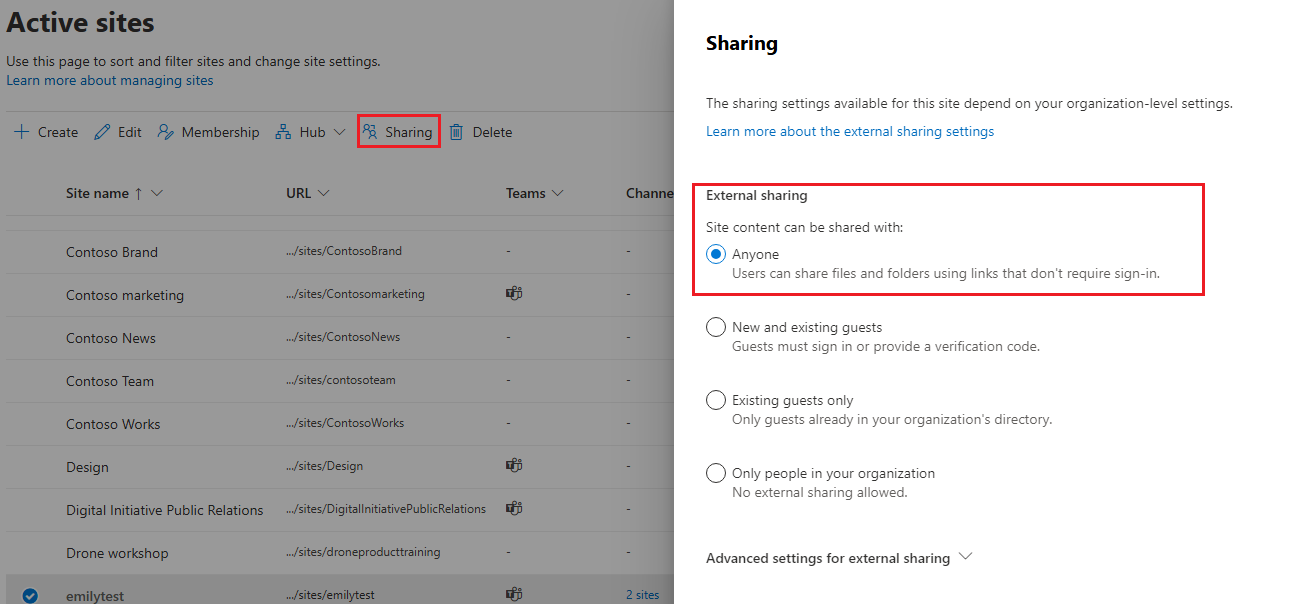Screen dimensions: 1304x604
Task: Click the Delete trash icon
Action: 458,131
